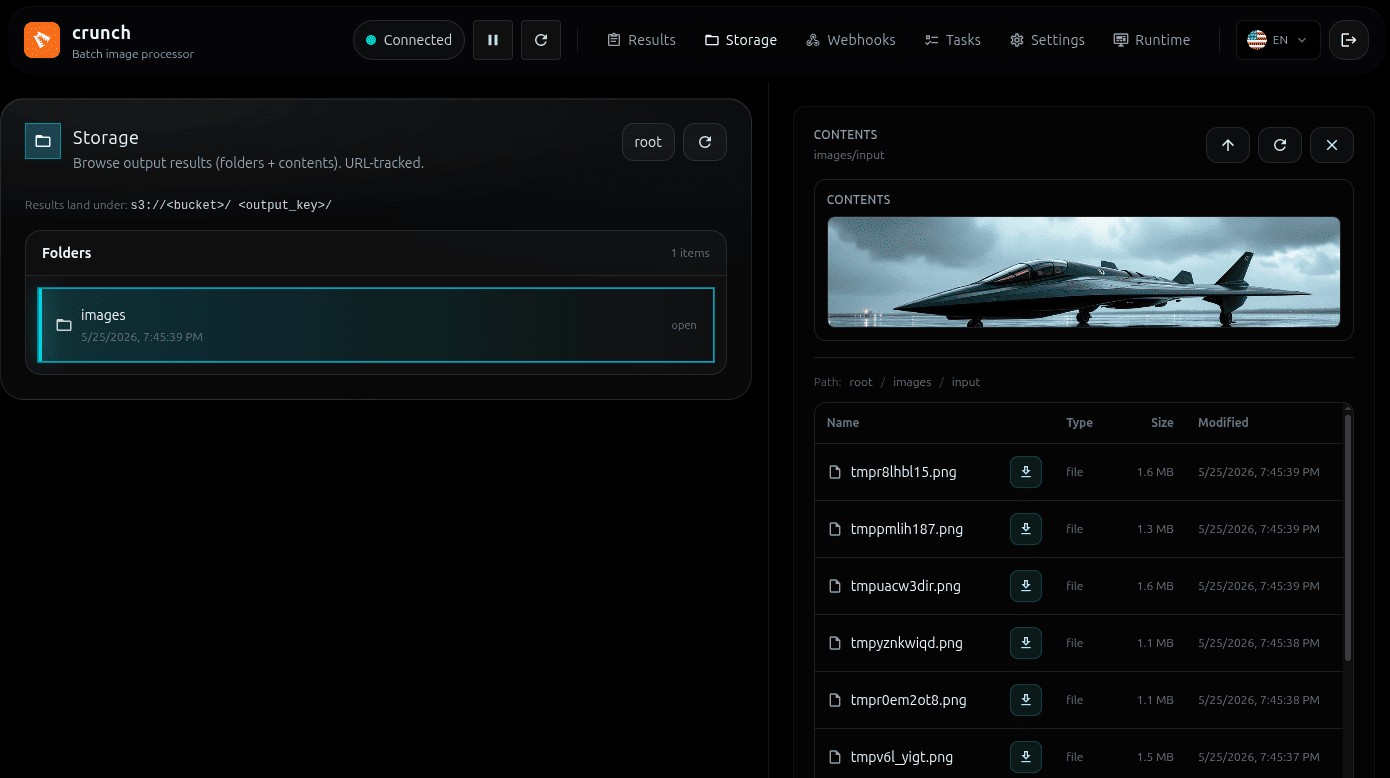Open the Runtime tab
Viewport: 1390px width, 778px height.
click(1152, 40)
